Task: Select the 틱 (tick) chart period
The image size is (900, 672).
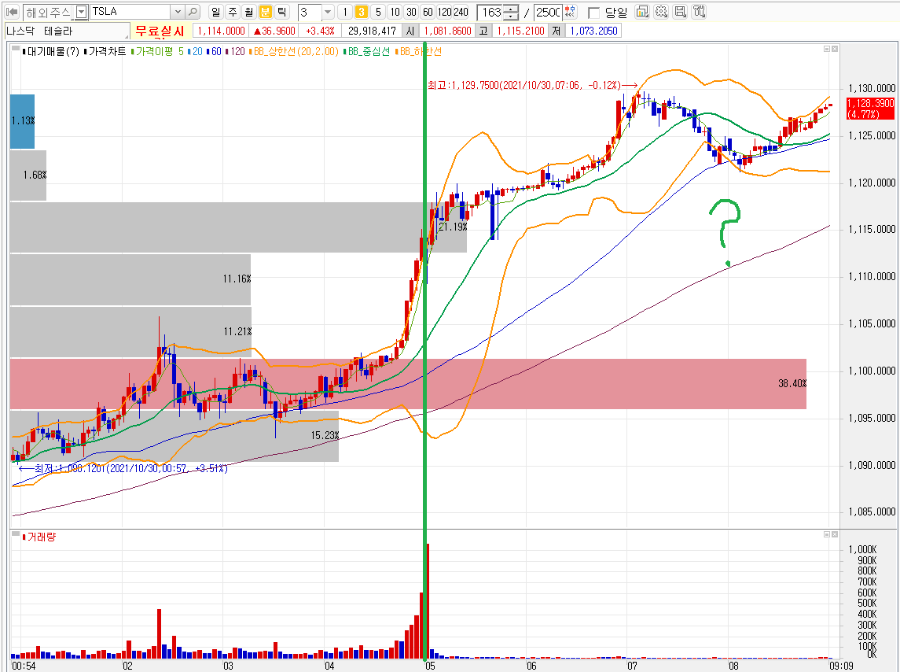Action: coord(282,11)
